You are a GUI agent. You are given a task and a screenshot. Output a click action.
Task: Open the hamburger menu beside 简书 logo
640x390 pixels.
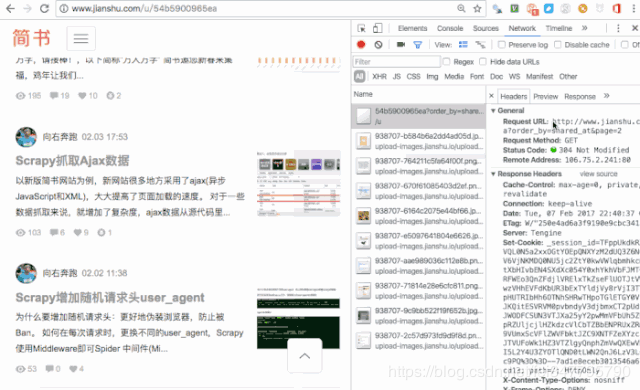point(81,38)
